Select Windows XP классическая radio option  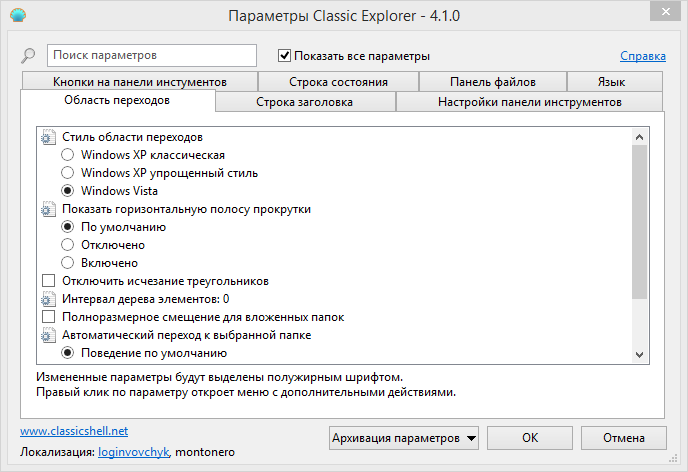click(x=68, y=155)
